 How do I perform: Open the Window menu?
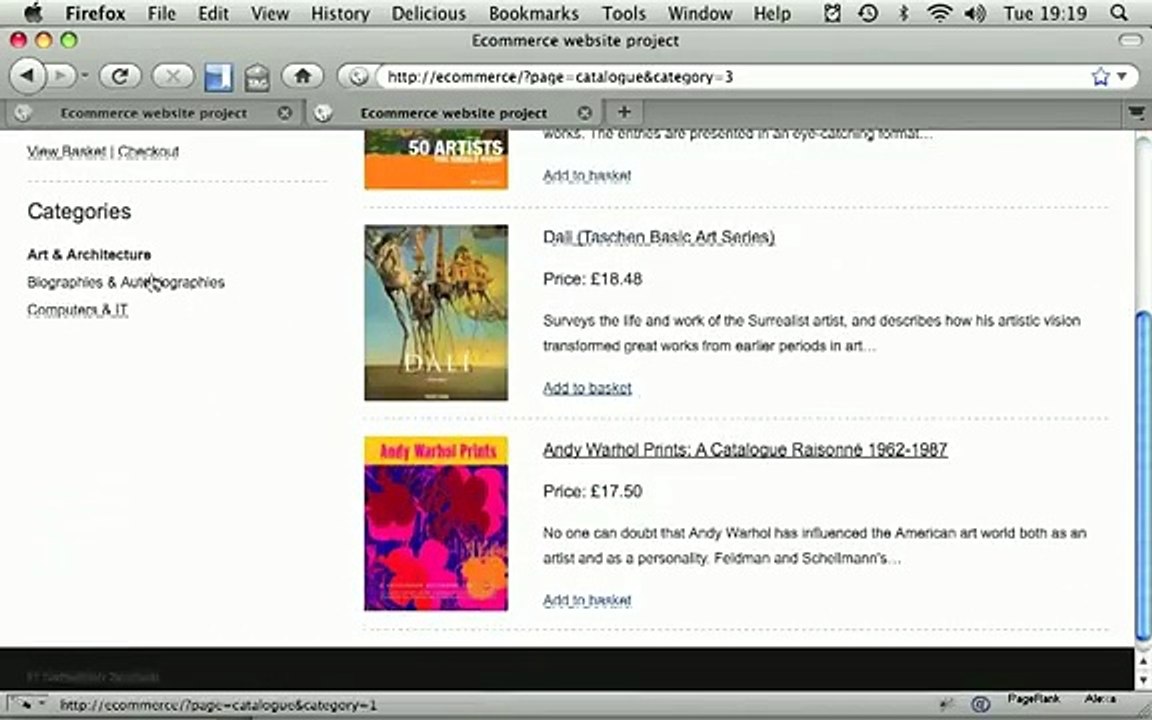699,13
